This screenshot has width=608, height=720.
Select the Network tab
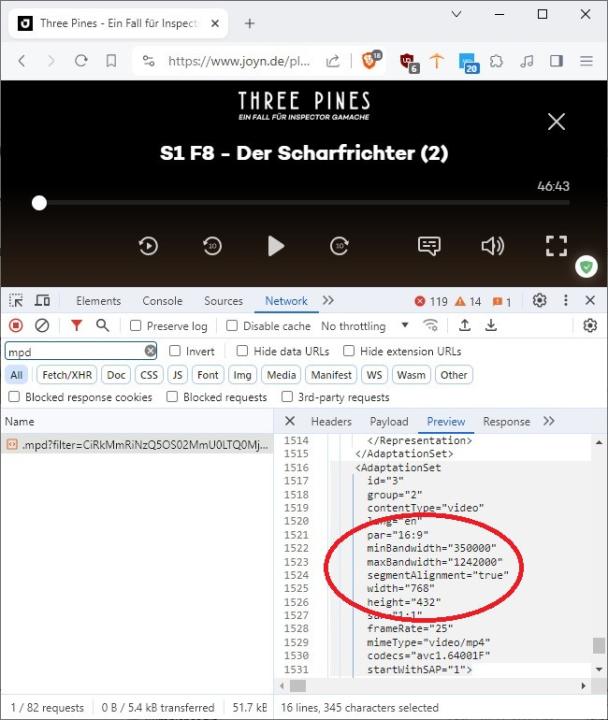click(x=286, y=301)
